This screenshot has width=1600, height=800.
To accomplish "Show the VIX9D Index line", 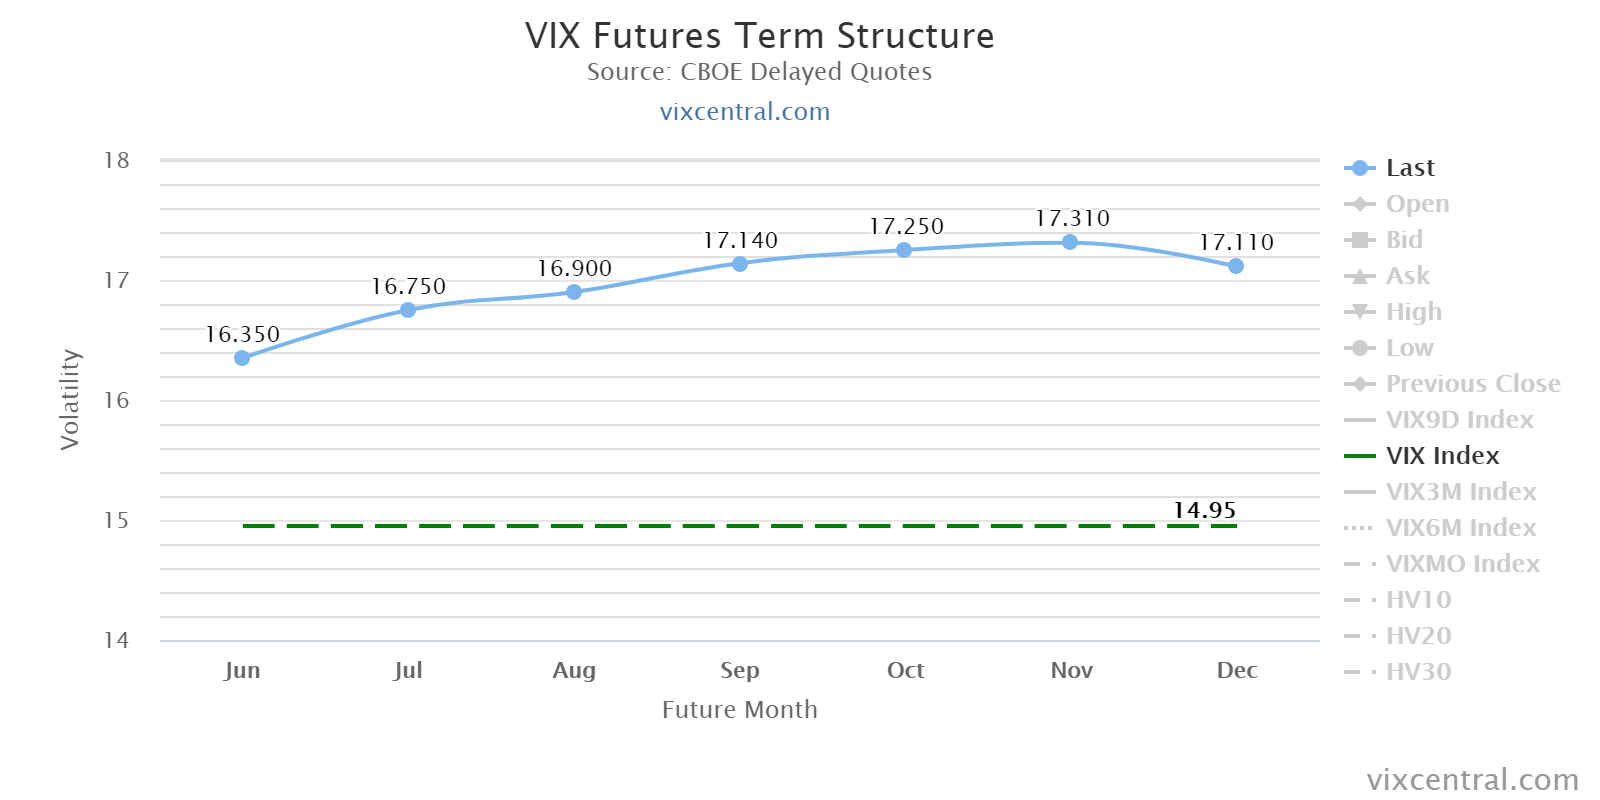I will [x=1459, y=420].
